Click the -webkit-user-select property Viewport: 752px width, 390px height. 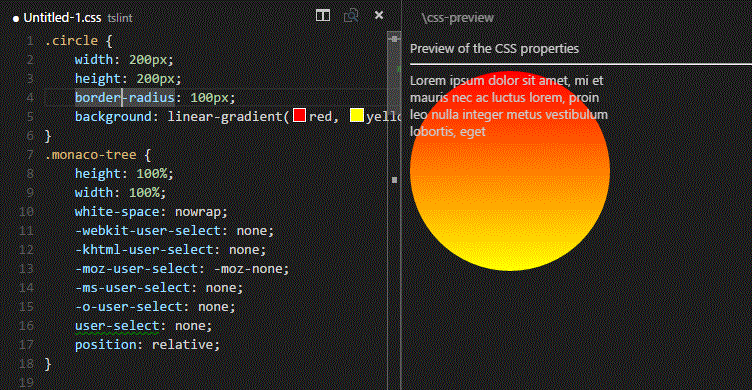click(148, 231)
